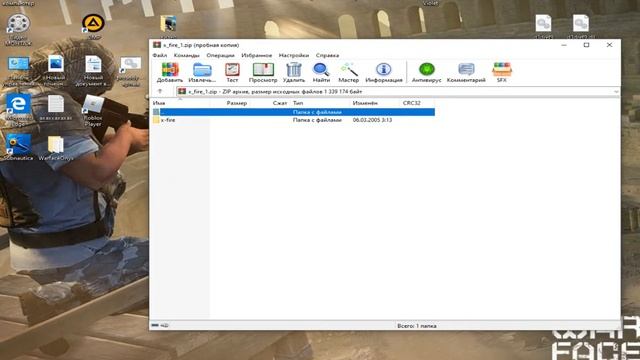
Task: Click 'Папка с файлами' in x-fire row
Action: pos(317,120)
